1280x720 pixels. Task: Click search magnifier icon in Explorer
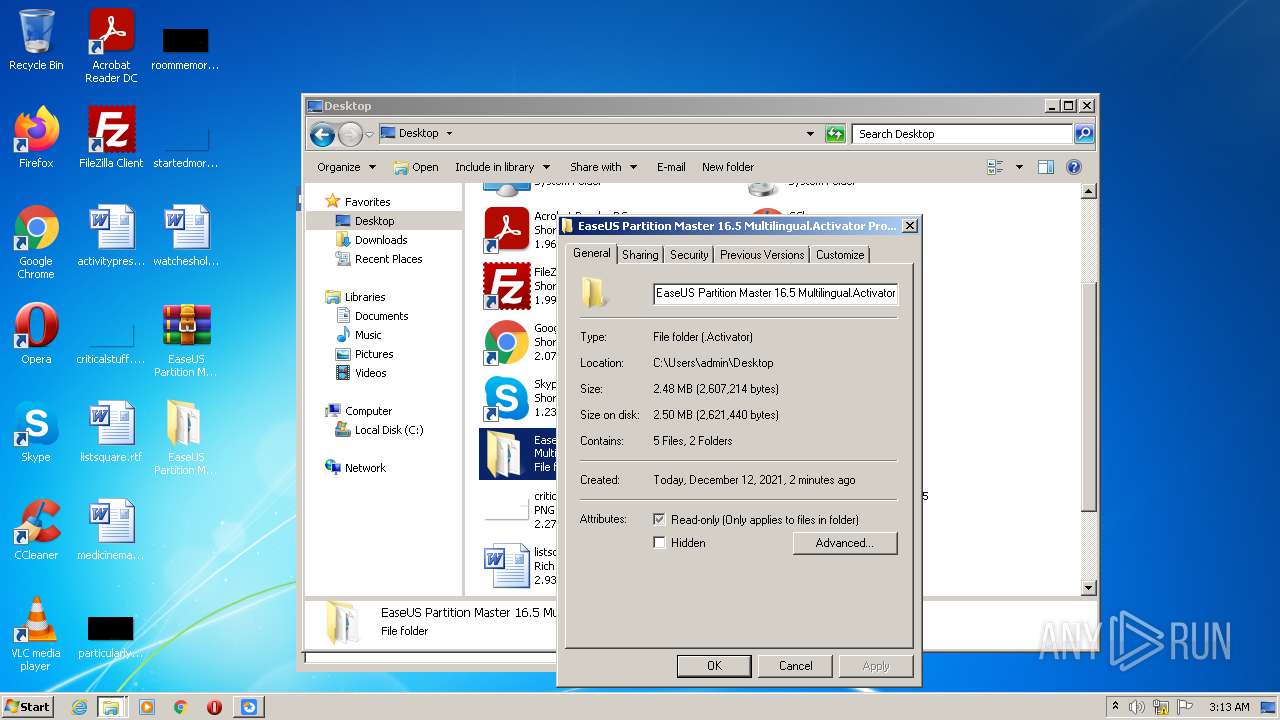[1084, 134]
